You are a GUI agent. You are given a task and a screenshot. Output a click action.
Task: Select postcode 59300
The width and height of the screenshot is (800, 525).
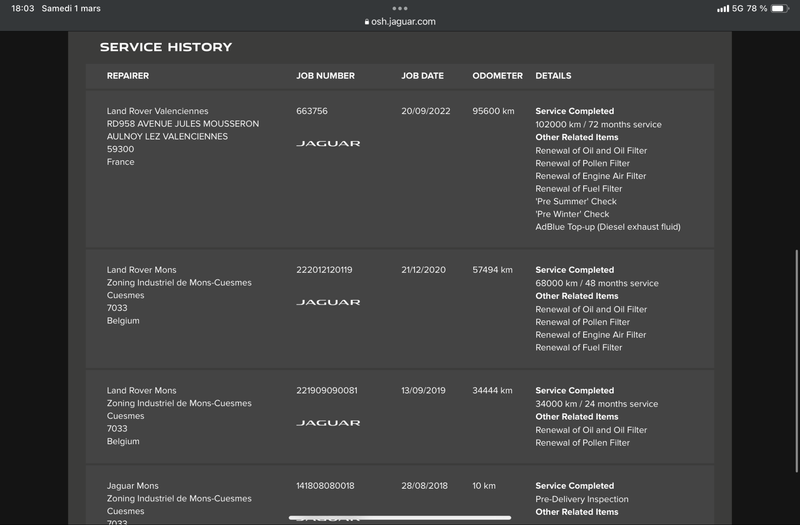(120, 149)
